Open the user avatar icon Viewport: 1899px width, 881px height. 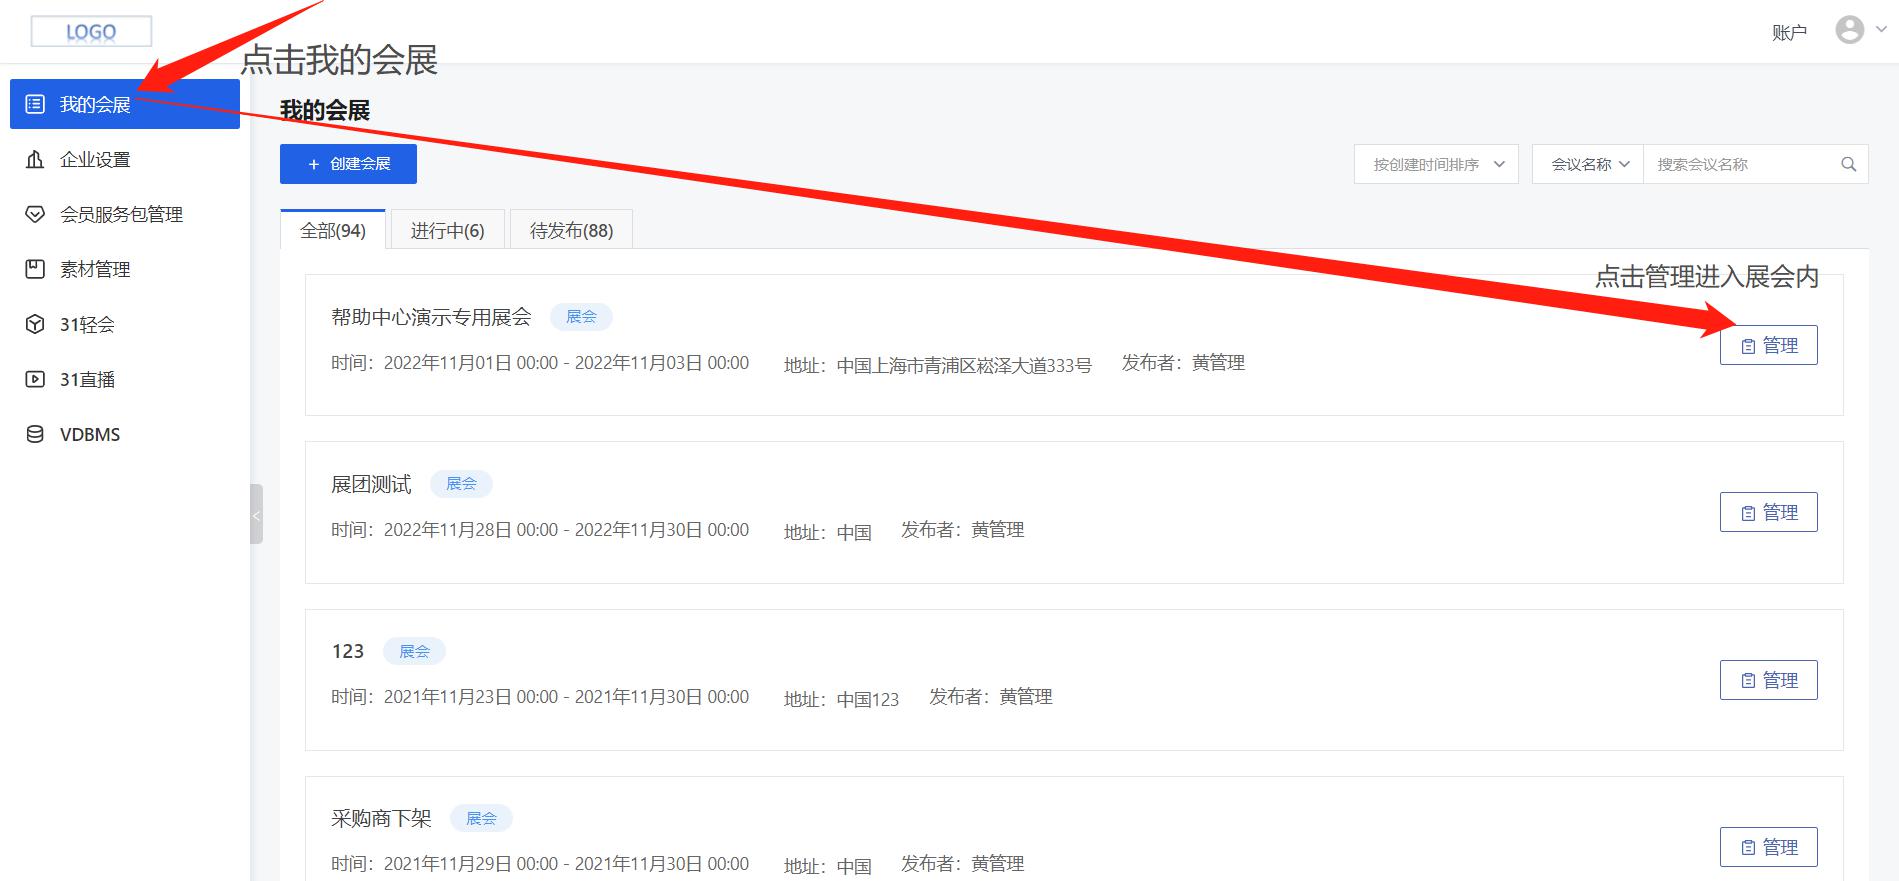(x=1849, y=30)
